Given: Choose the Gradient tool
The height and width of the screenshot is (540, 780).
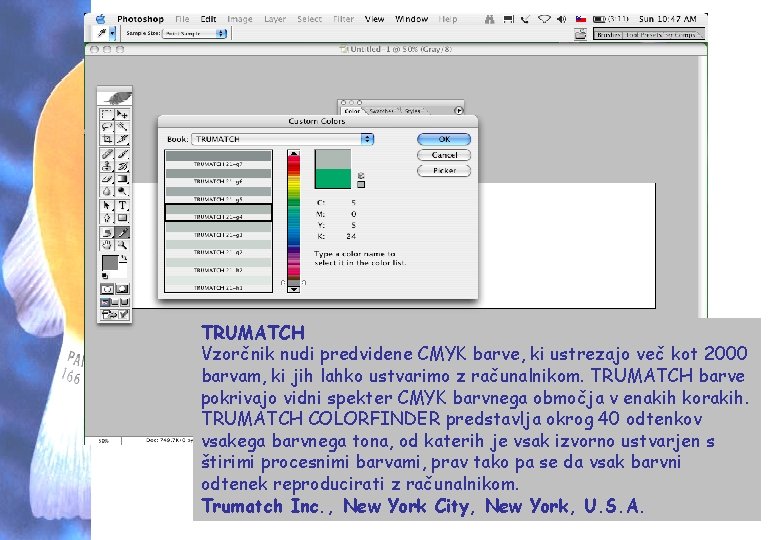Looking at the screenshot, I should (122, 179).
